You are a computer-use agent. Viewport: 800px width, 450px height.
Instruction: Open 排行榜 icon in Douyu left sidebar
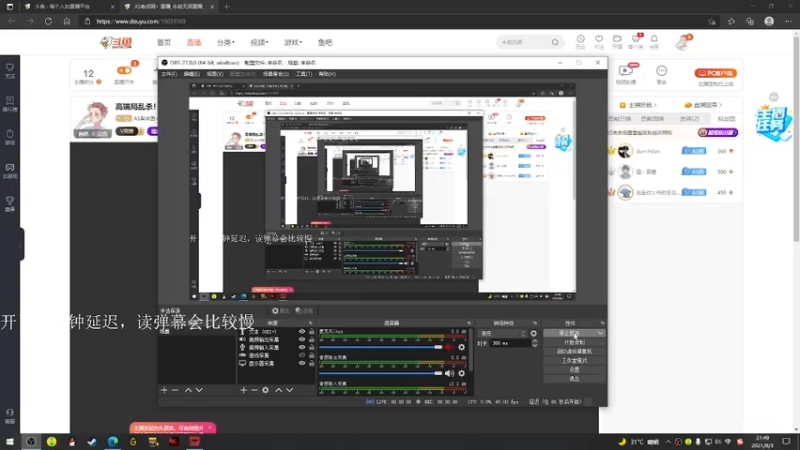tap(10, 104)
